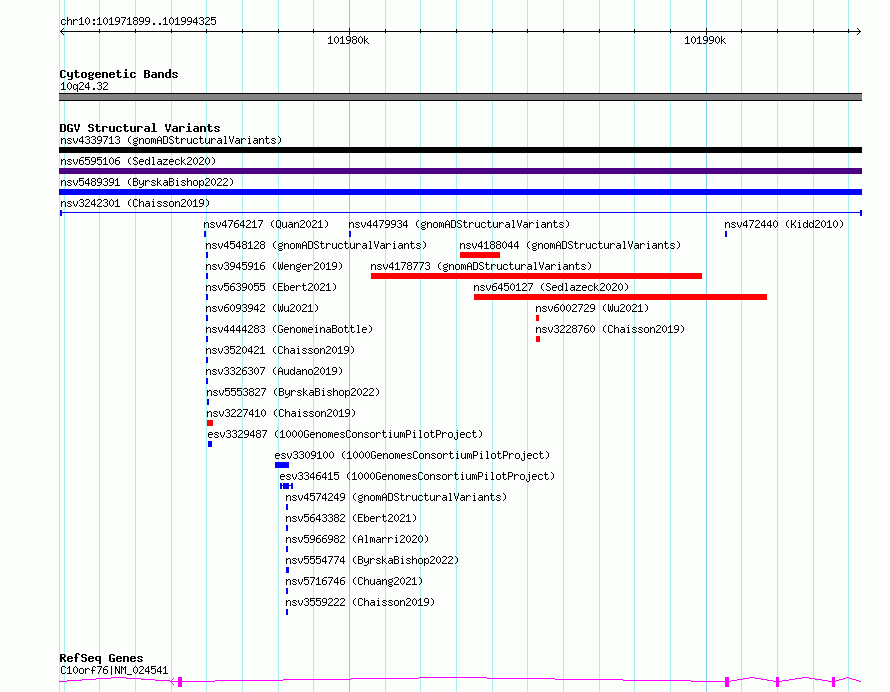890x692 pixels.
Task: Click the nsv4188044 variant label
Action: [x=570, y=245]
